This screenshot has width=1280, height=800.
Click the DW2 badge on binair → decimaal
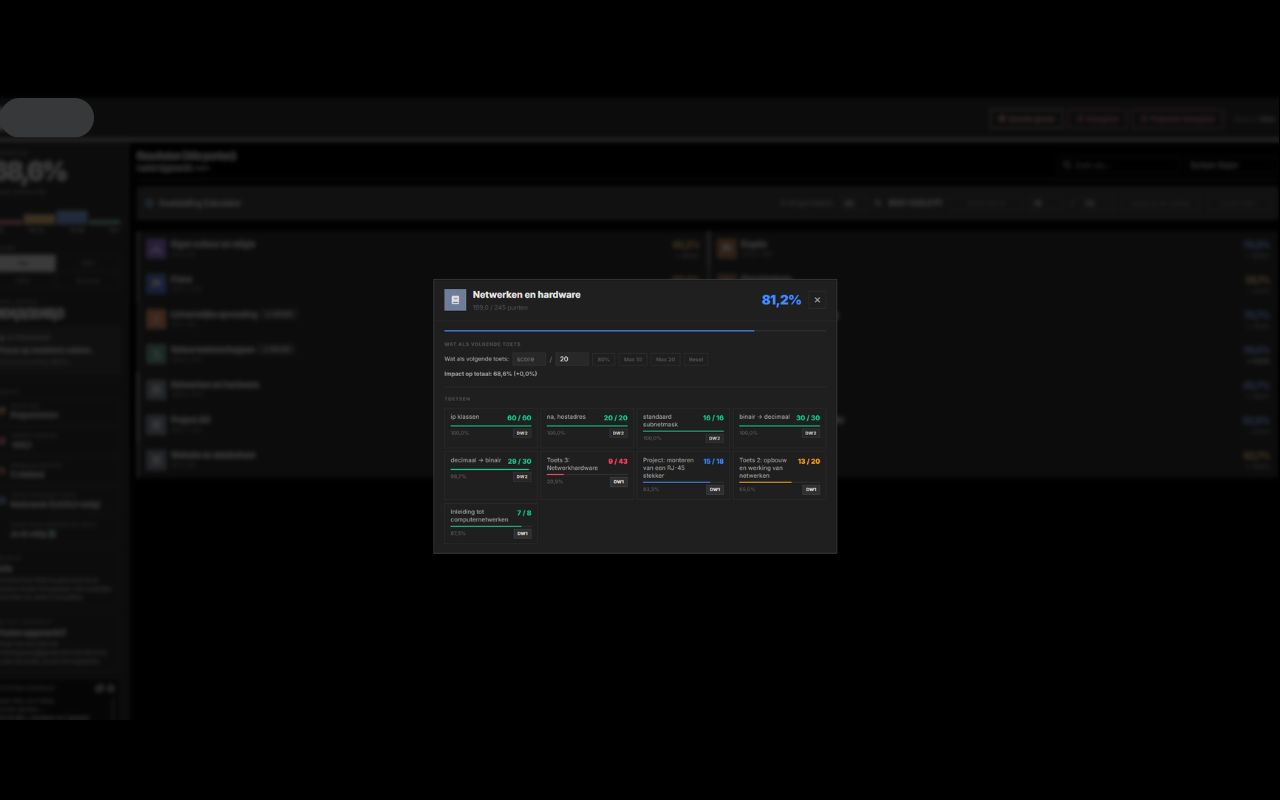click(810, 433)
